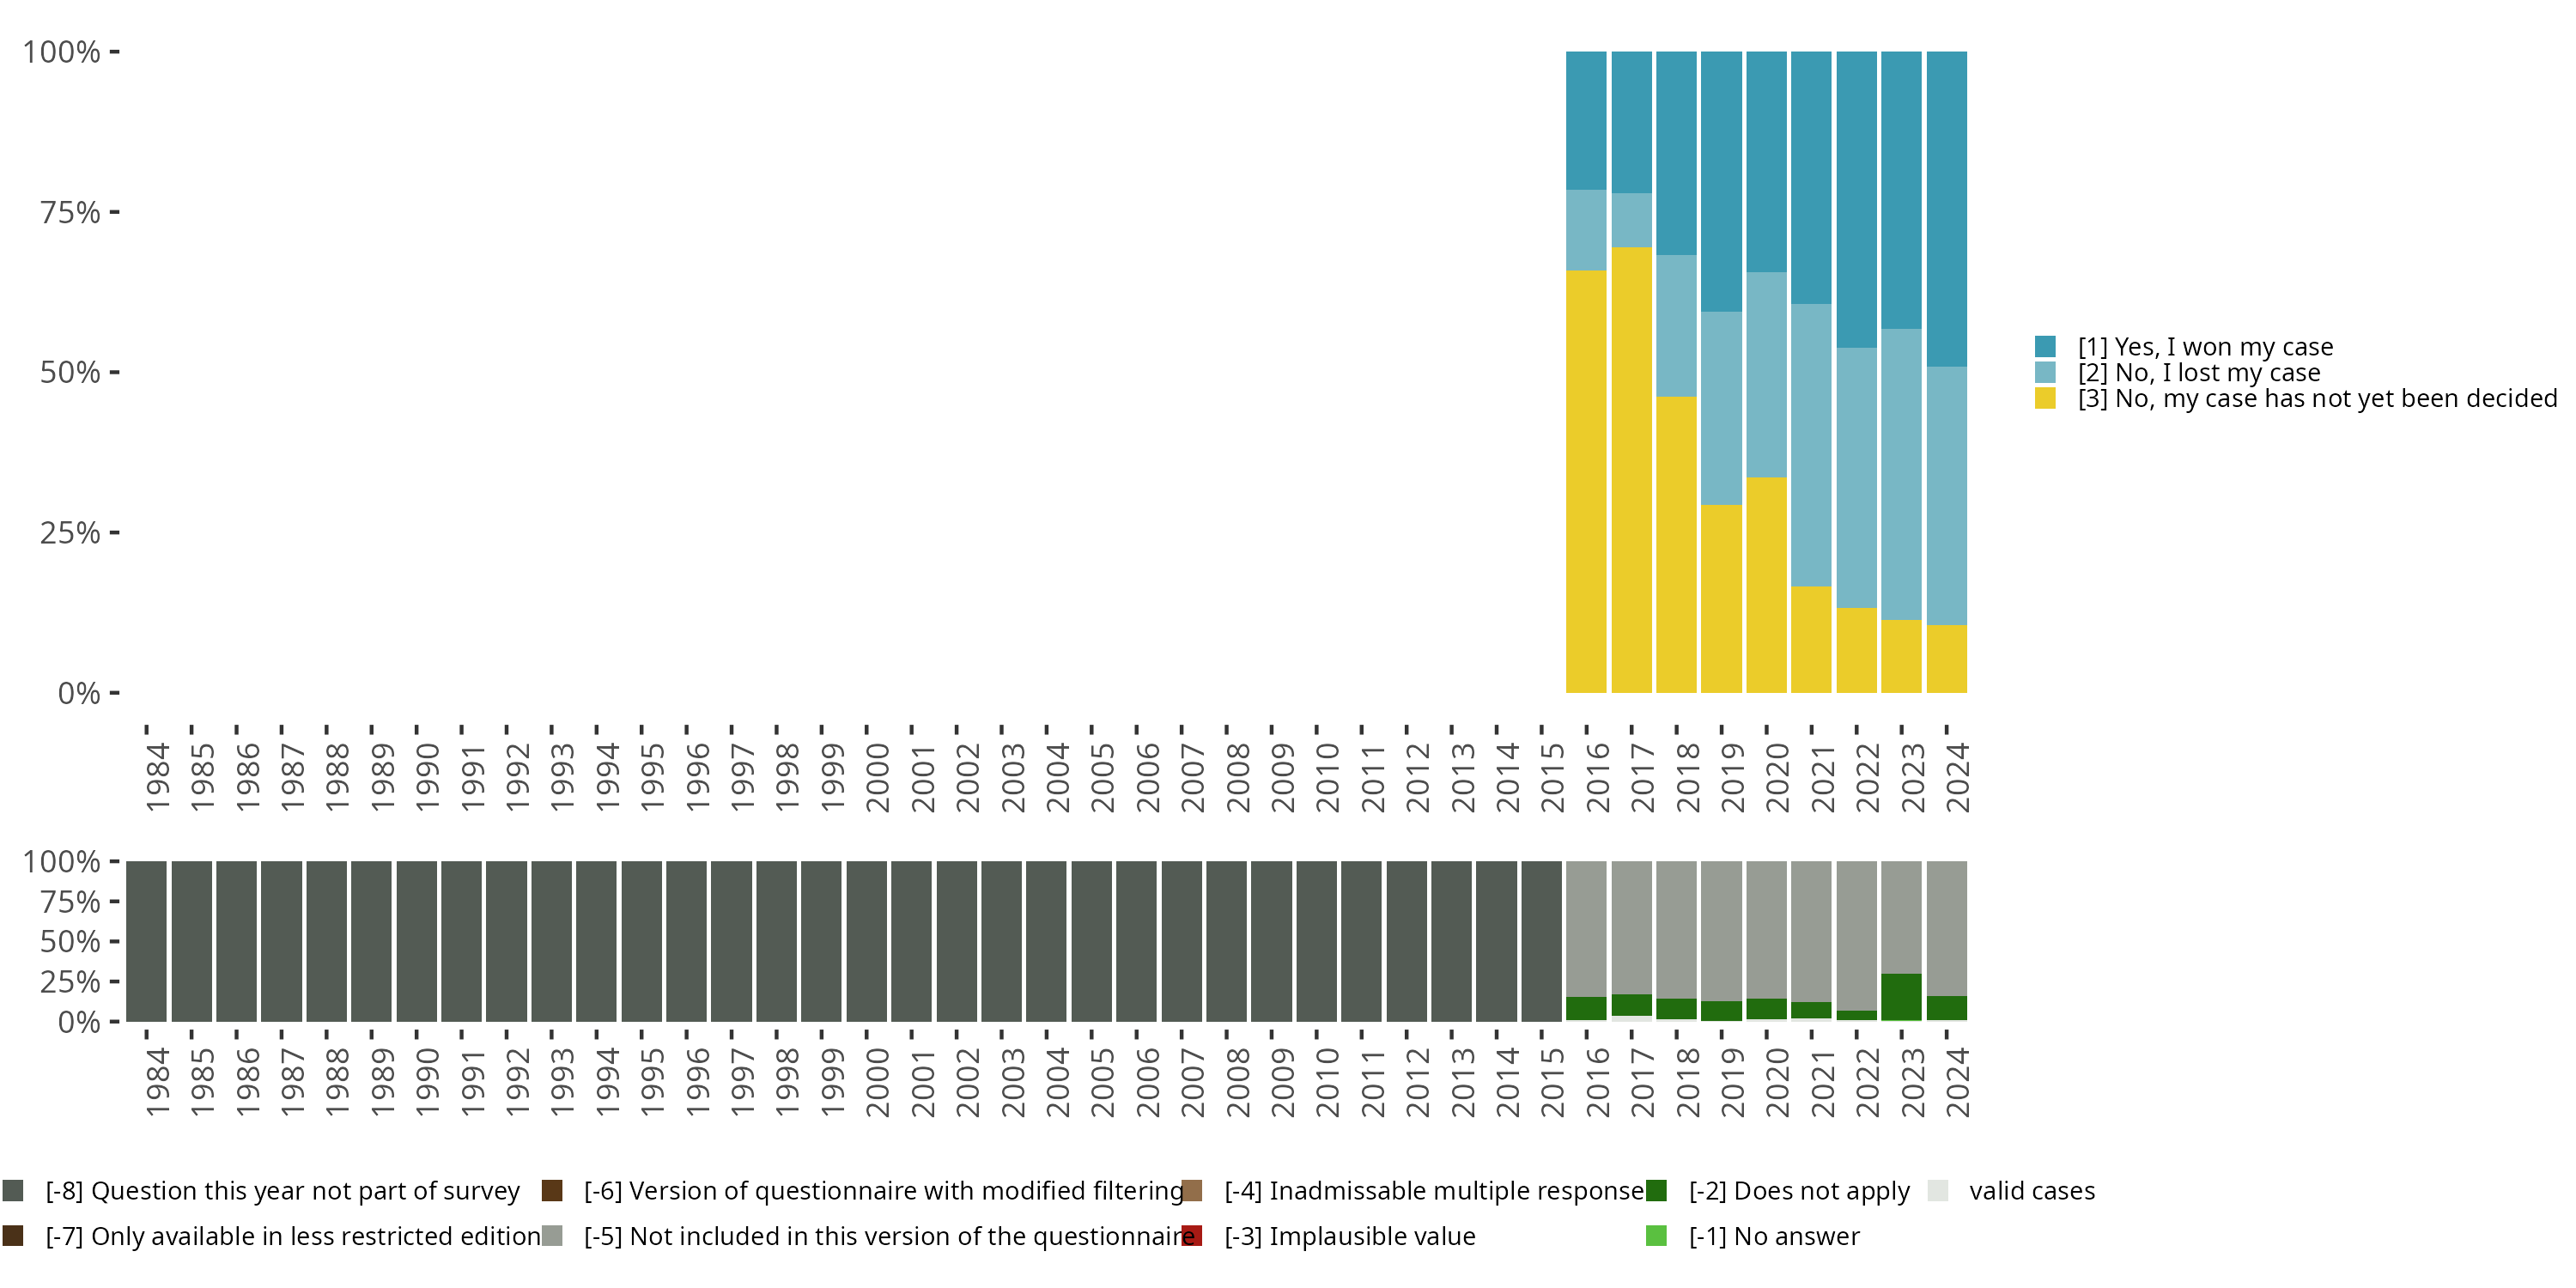Click the 'valid cases' legend swatch
The height and width of the screenshot is (1288, 2576).
[x=1938, y=1190]
